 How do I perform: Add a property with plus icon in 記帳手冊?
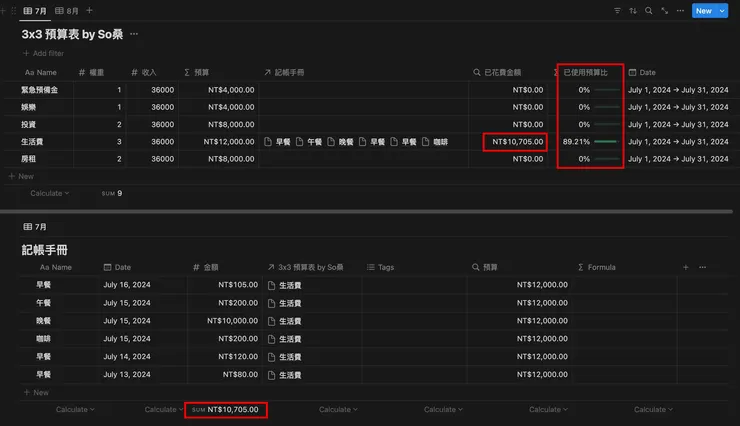(686, 267)
